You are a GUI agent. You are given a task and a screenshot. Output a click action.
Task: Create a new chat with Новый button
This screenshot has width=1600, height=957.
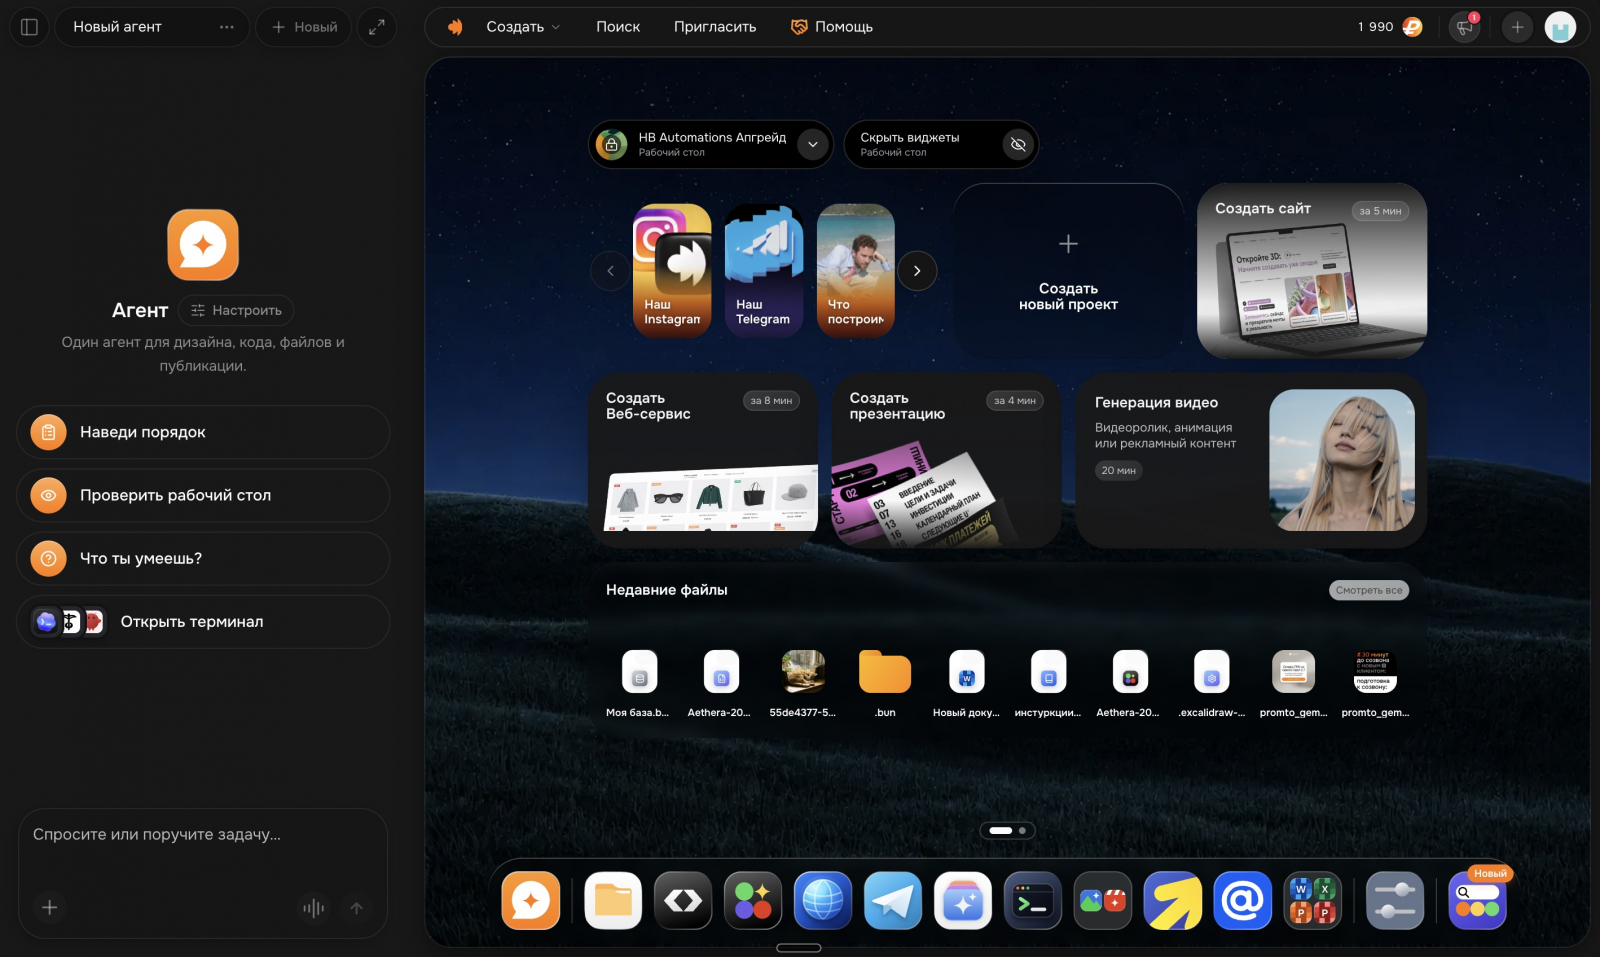click(304, 27)
